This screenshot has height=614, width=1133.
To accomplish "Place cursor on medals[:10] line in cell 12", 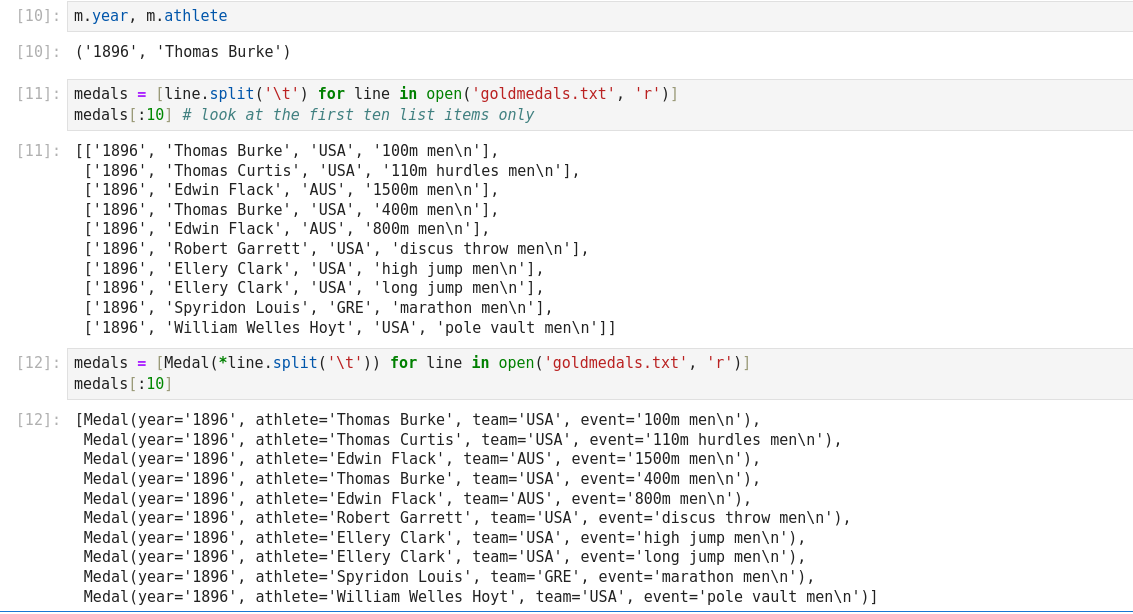I will [x=123, y=383].
